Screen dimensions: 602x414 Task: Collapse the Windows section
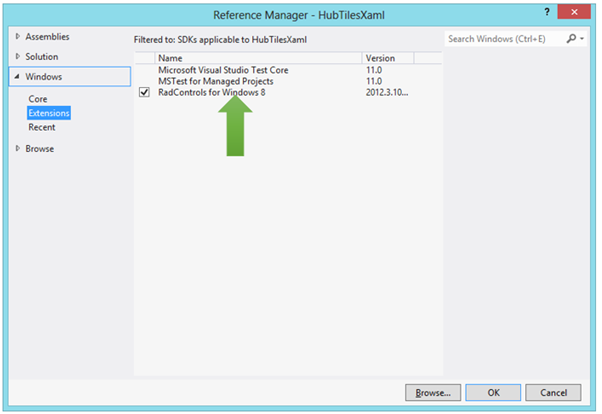17,77
